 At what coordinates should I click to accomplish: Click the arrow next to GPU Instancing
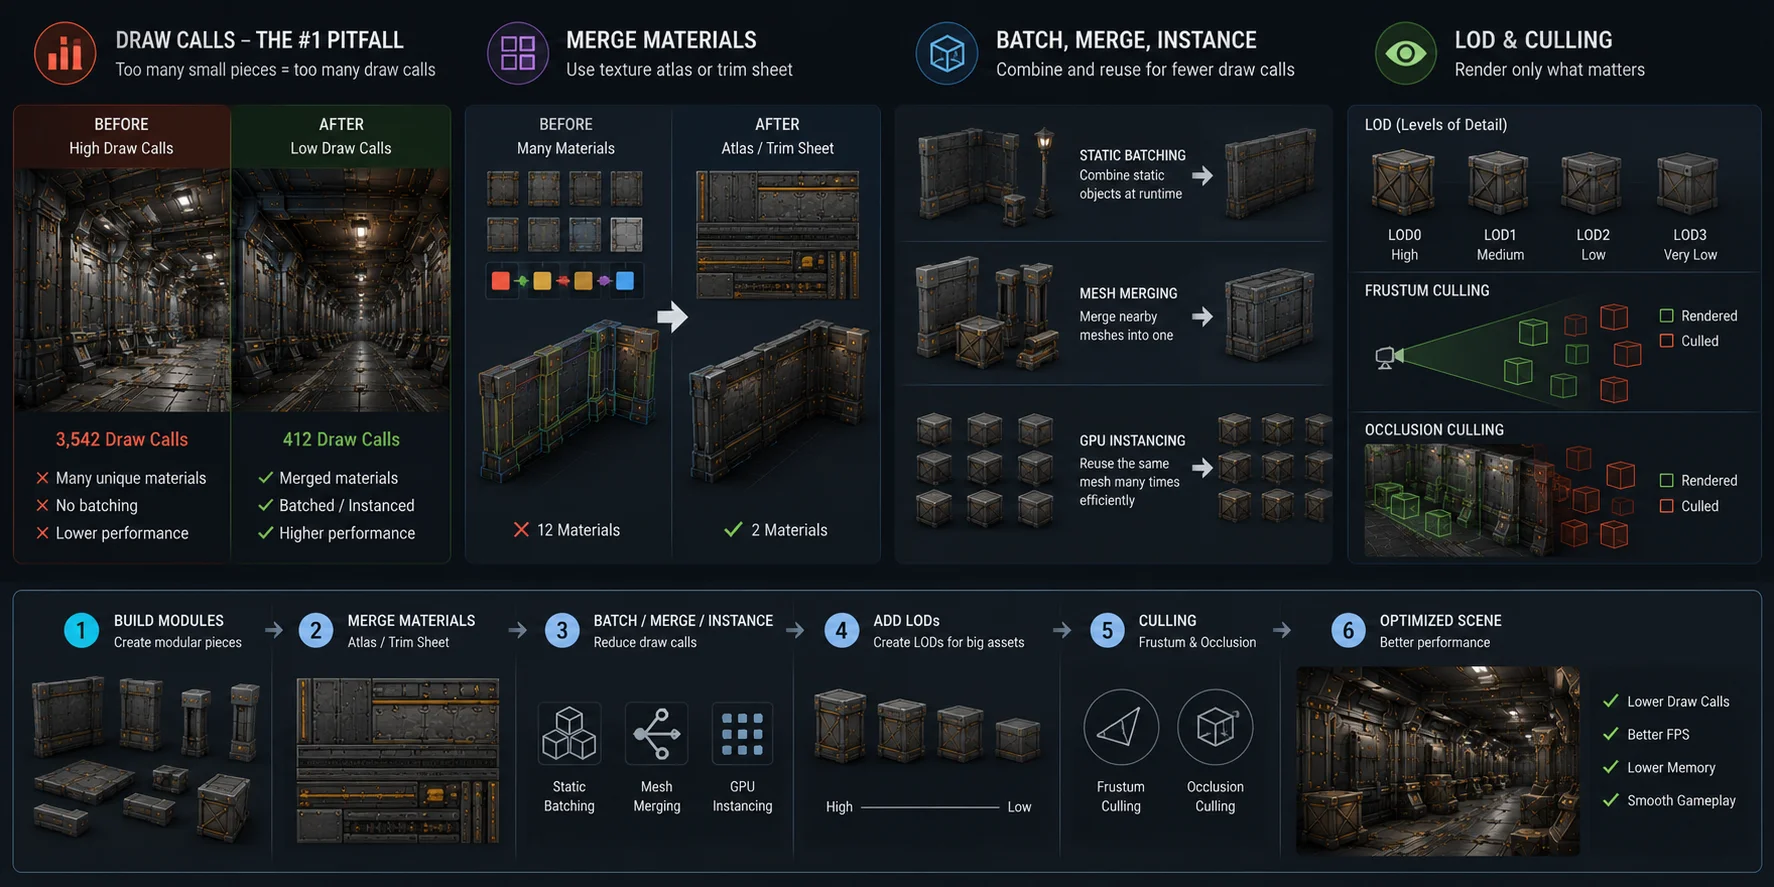click(1202, 467)
